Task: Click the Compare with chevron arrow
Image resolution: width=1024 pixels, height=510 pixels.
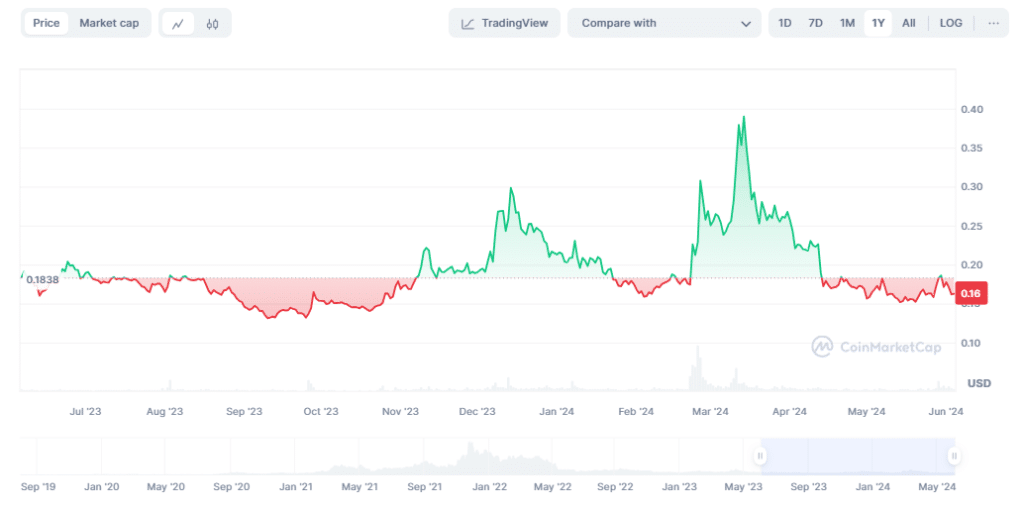Action: (x=746, y=23)
